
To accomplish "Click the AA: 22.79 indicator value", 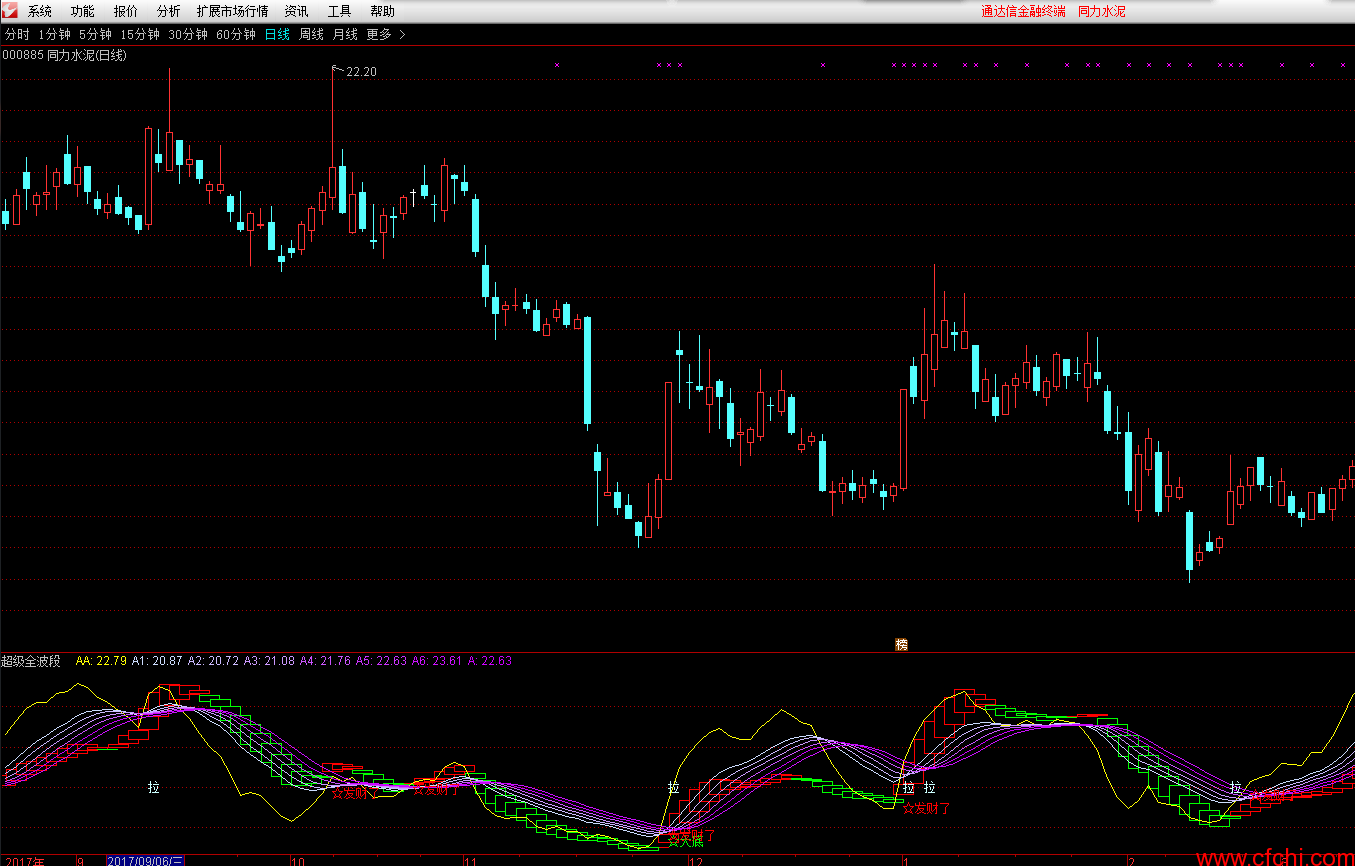I will (x=101, y=661).
